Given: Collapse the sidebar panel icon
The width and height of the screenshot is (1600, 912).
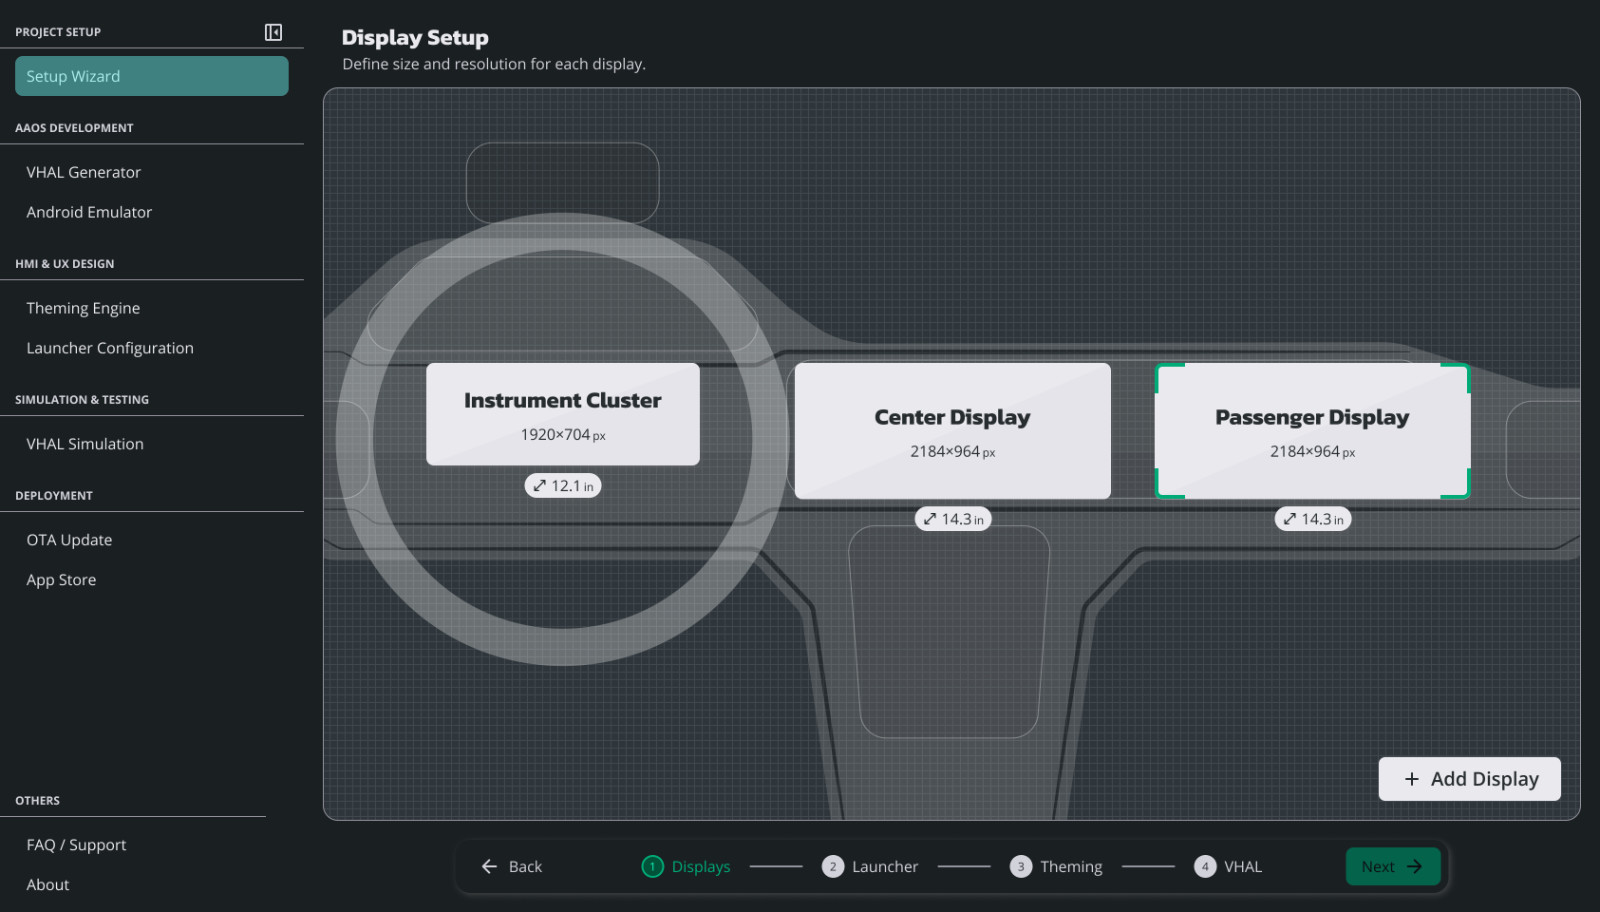Looking at the screenshot, I should (x=273, y=32).
